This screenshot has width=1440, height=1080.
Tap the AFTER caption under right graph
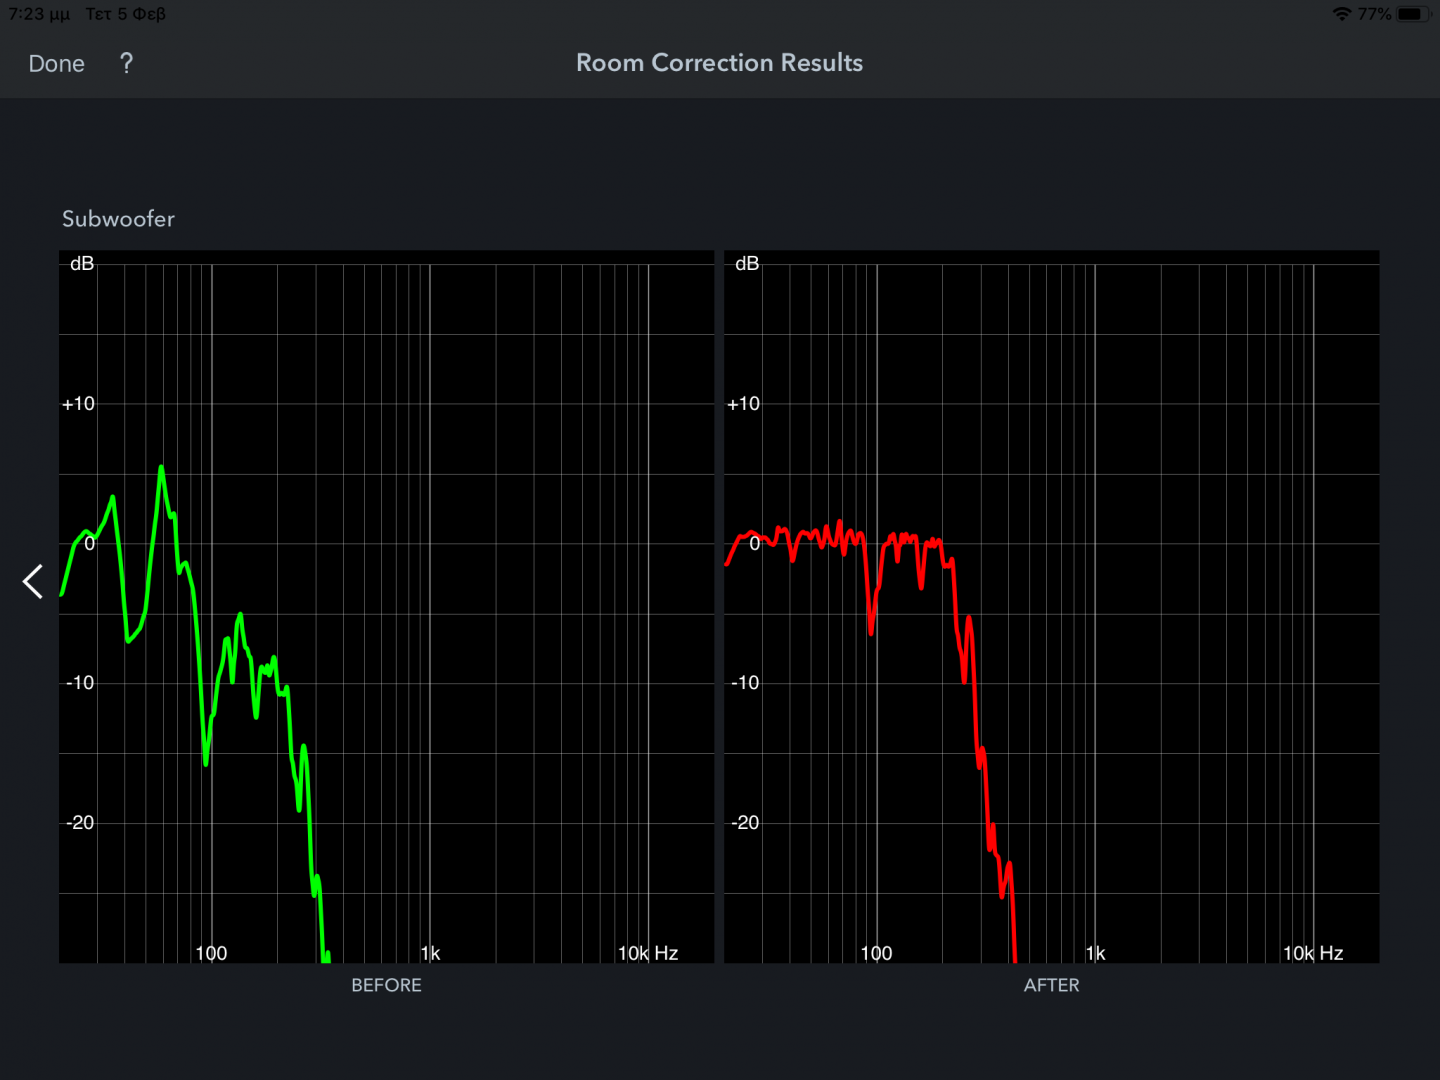pyautogui.click(x=1051, y=985)
